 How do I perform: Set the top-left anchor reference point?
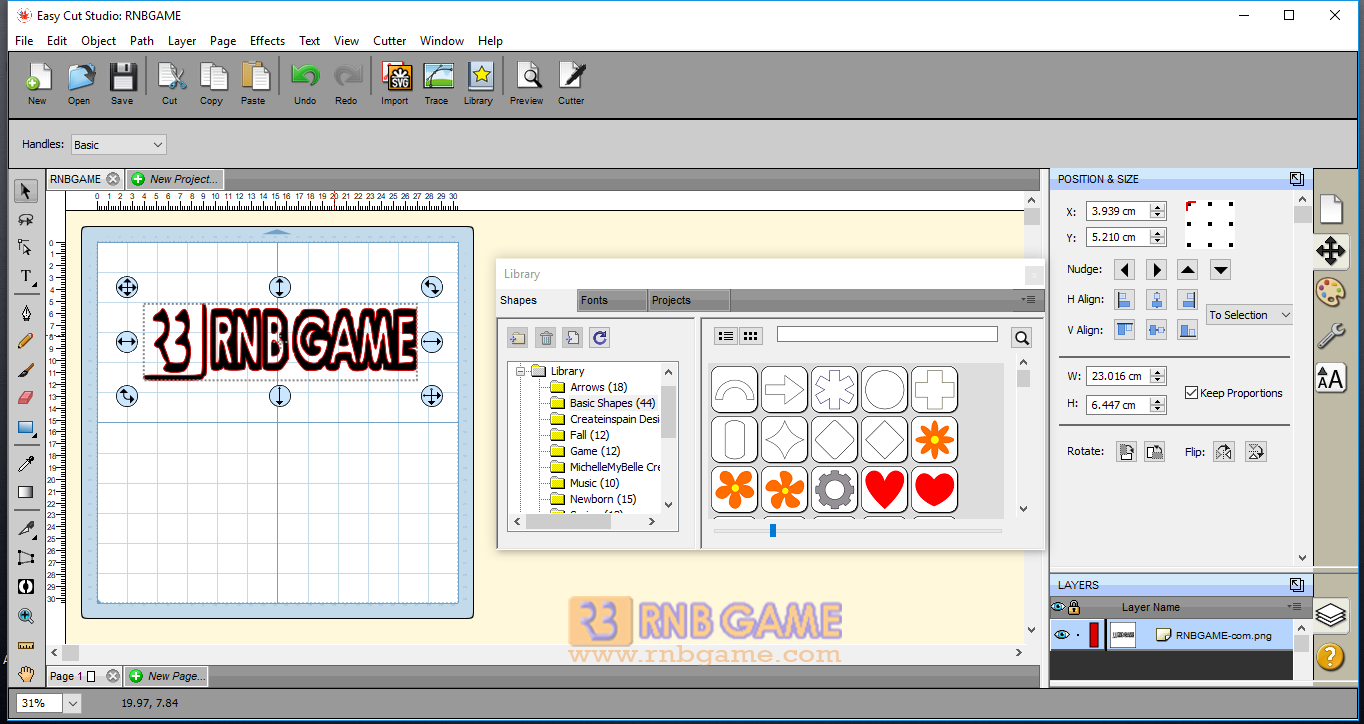pos(1190,205)
